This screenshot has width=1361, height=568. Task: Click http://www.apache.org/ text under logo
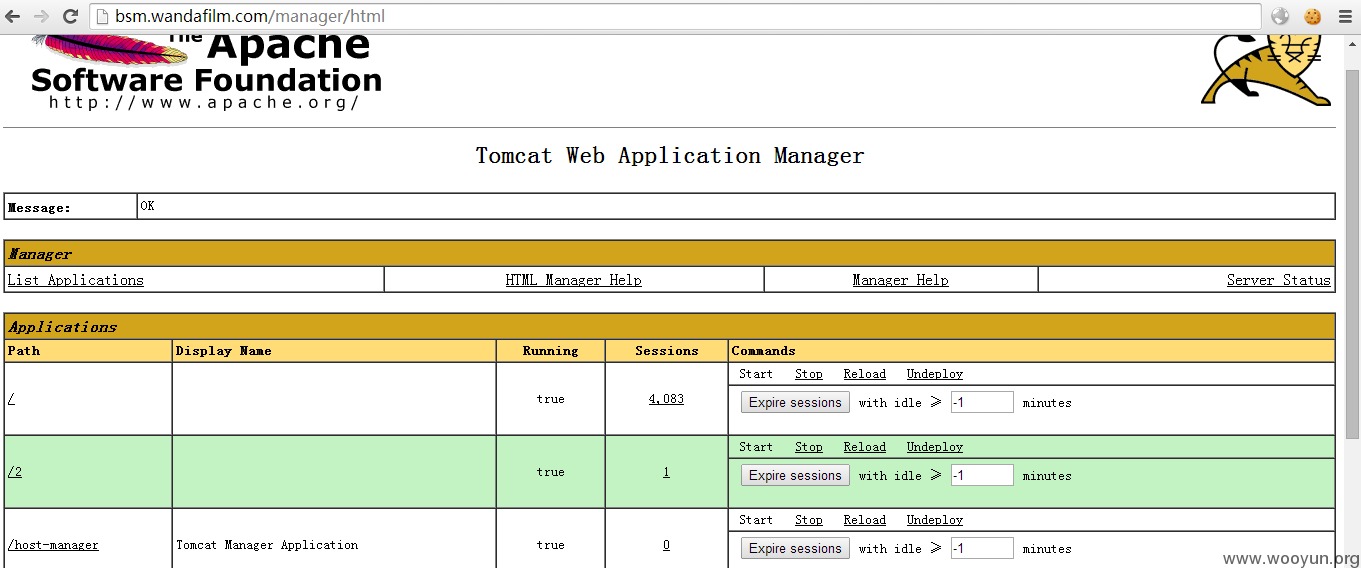pyautogui.click(x=204, y=103)
